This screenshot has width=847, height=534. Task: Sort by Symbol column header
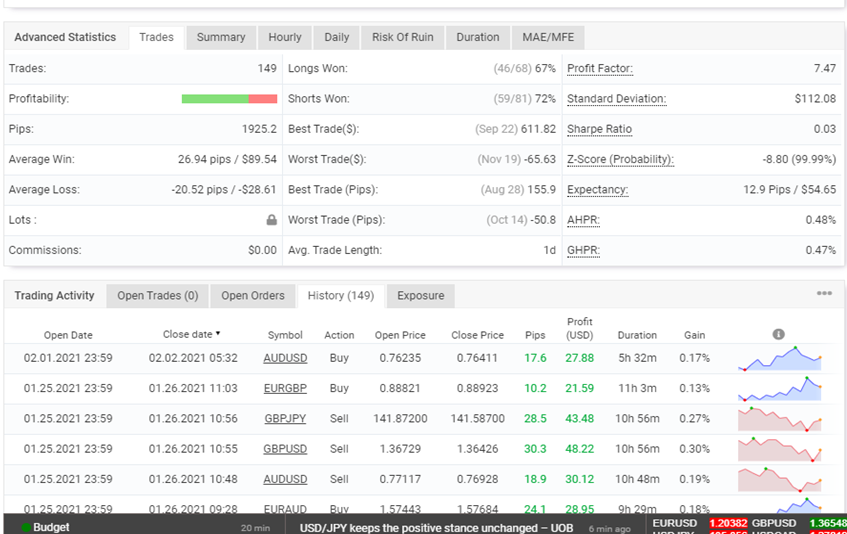pyautogui.click(x=285, y=335)
